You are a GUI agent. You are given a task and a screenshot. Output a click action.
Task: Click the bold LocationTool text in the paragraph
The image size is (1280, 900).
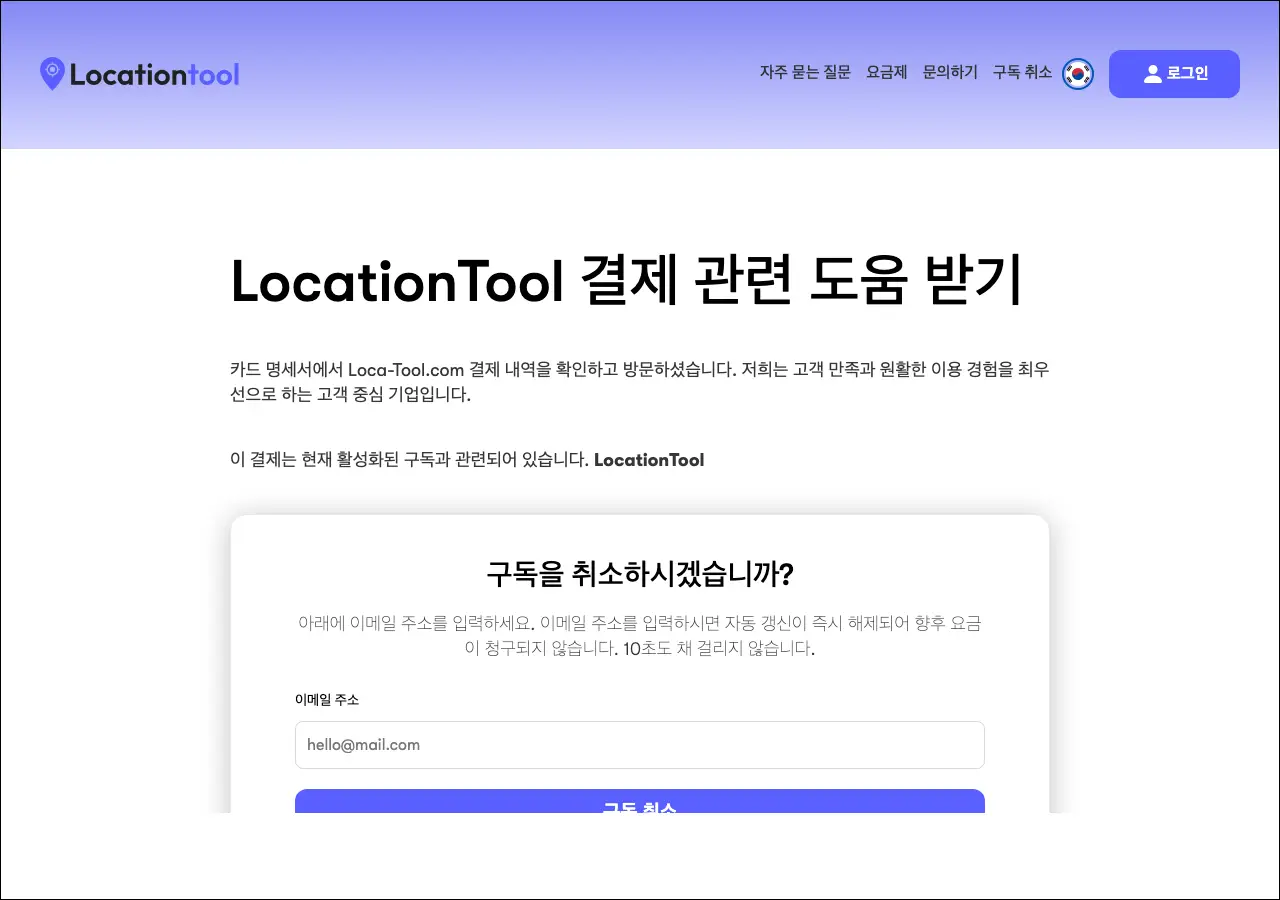point(649,460)
